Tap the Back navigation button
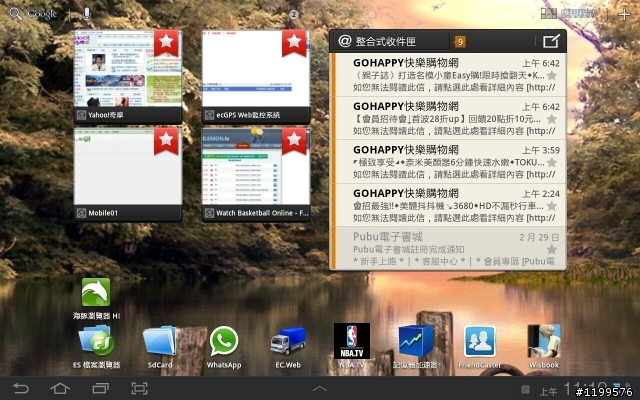Screen dimensions: 640x400 click(20, 388)
